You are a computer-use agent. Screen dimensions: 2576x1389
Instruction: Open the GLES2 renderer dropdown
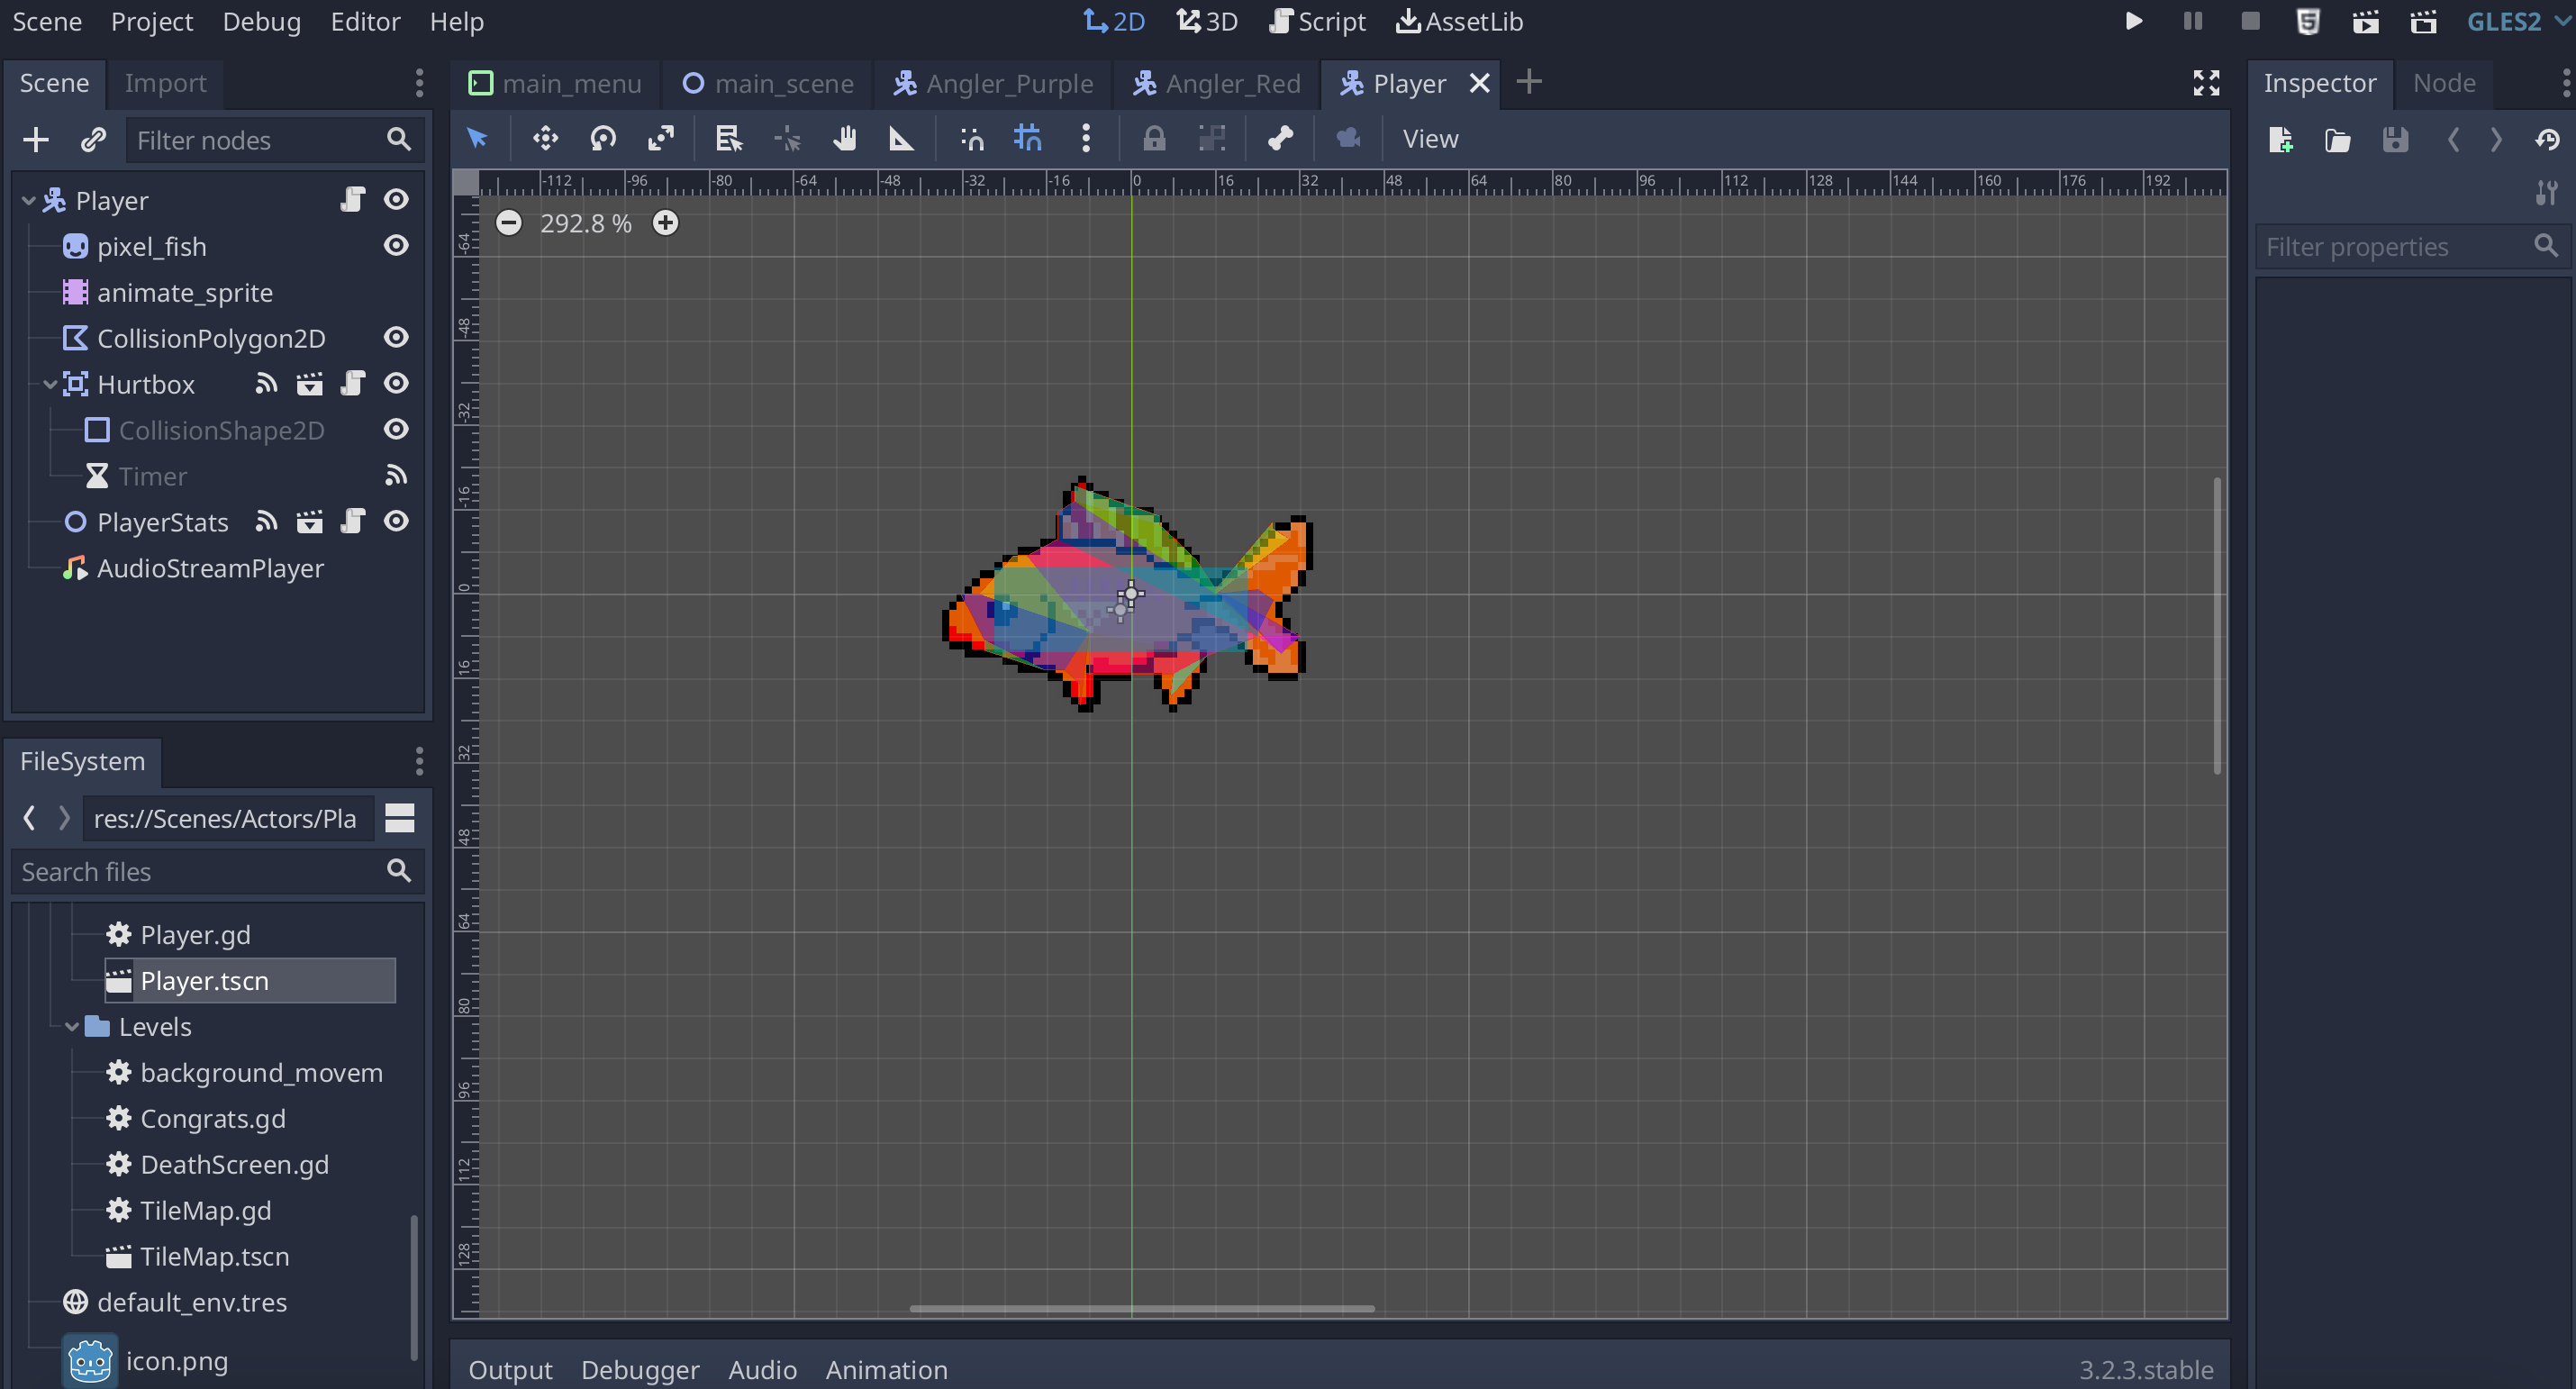point(2516,22)
